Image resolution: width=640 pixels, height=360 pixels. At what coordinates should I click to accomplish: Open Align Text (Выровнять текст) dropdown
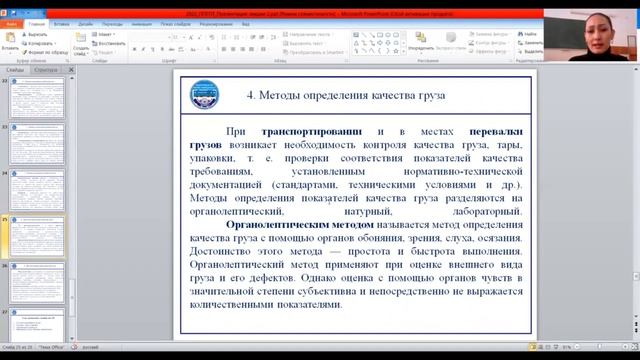[304, 43]
